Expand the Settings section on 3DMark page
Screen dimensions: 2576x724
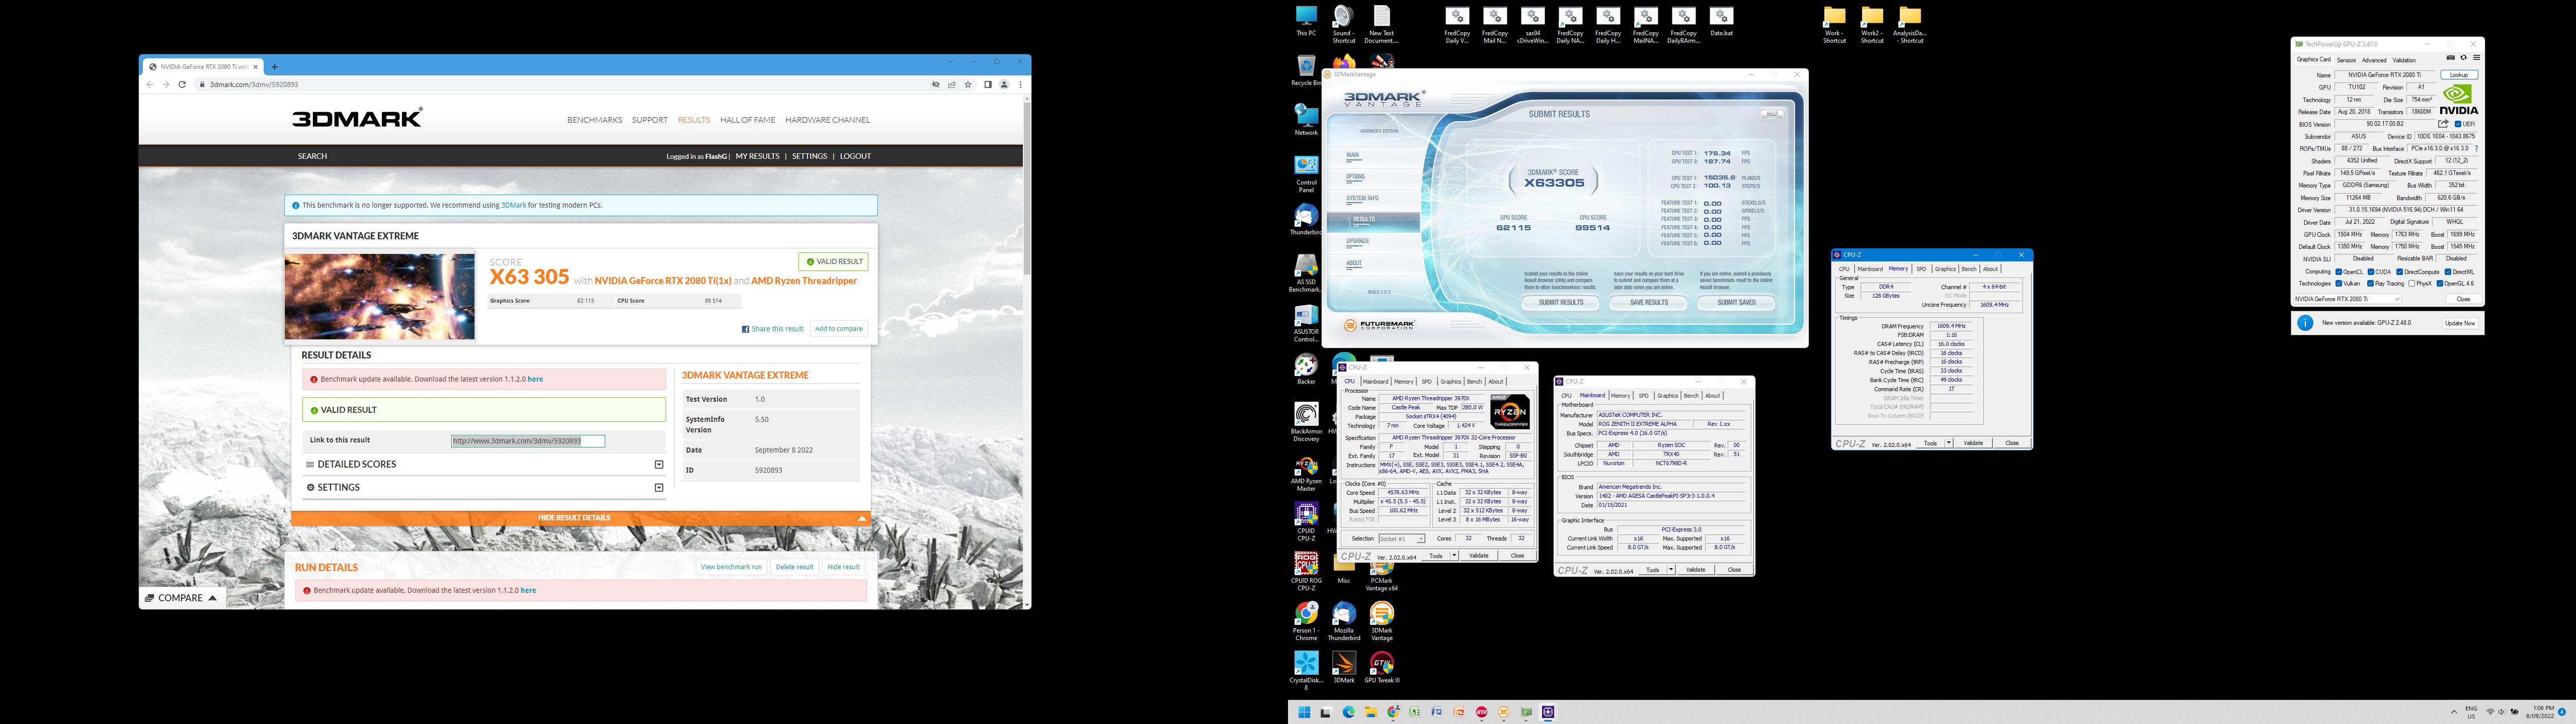pos(485,488)
